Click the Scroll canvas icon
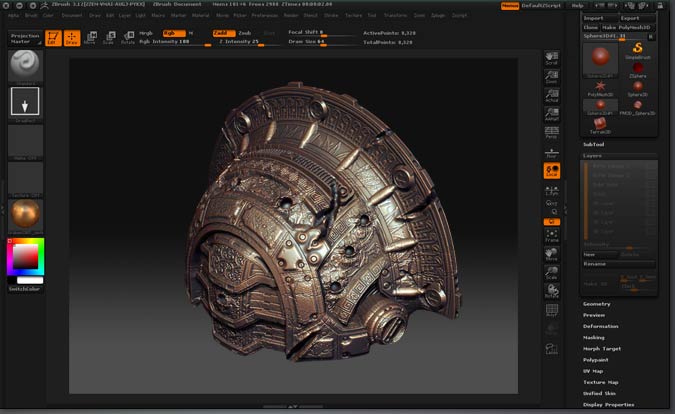675x414 pixels. click(x=551, y=59)
